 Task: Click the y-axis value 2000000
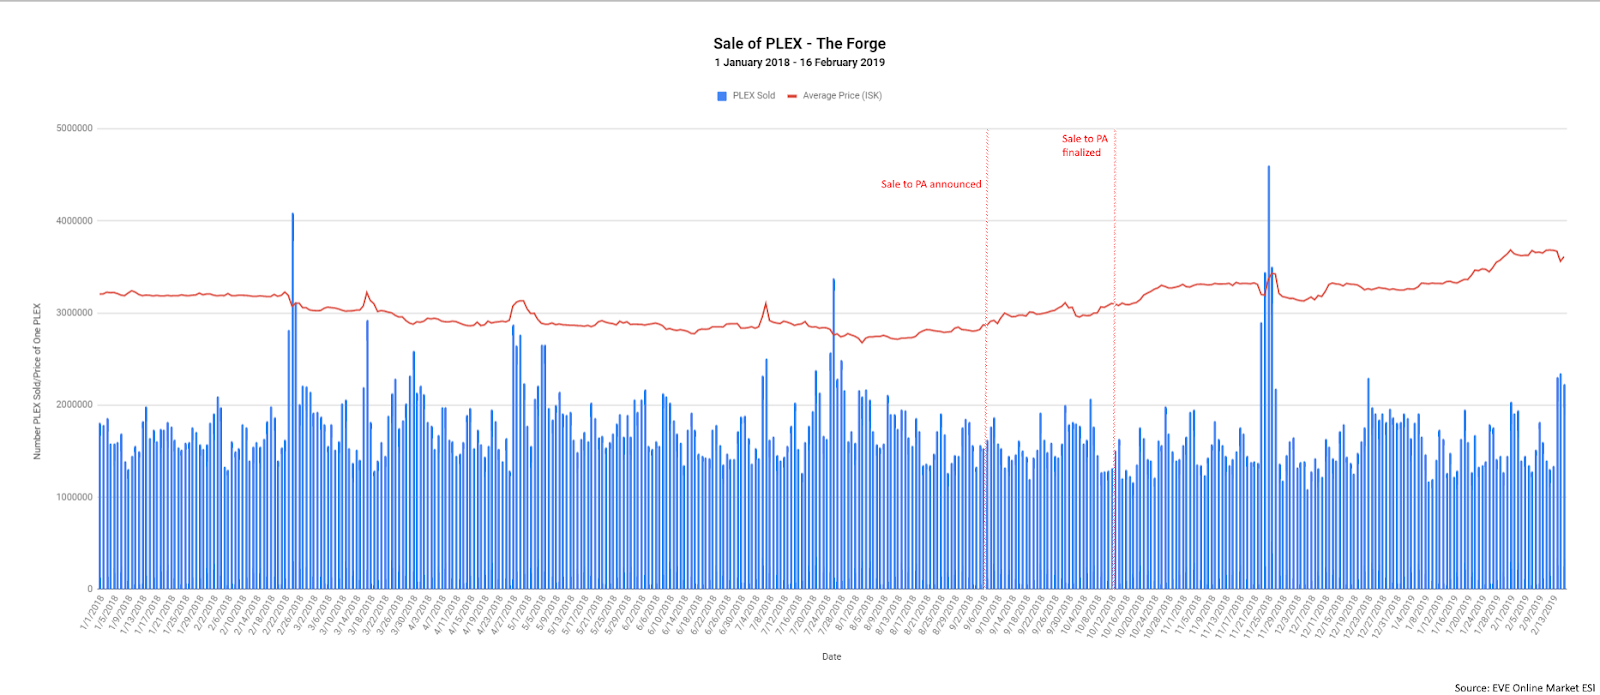click(x=74, y=405)
